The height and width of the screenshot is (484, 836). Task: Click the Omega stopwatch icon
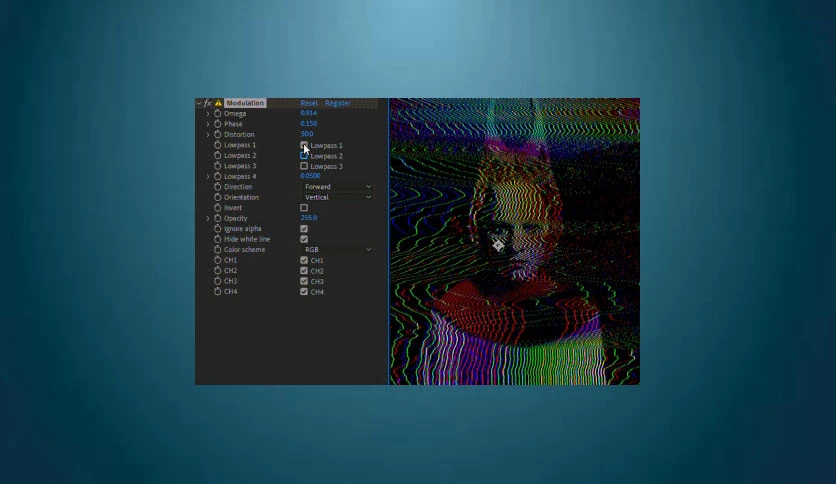[218, 114]
